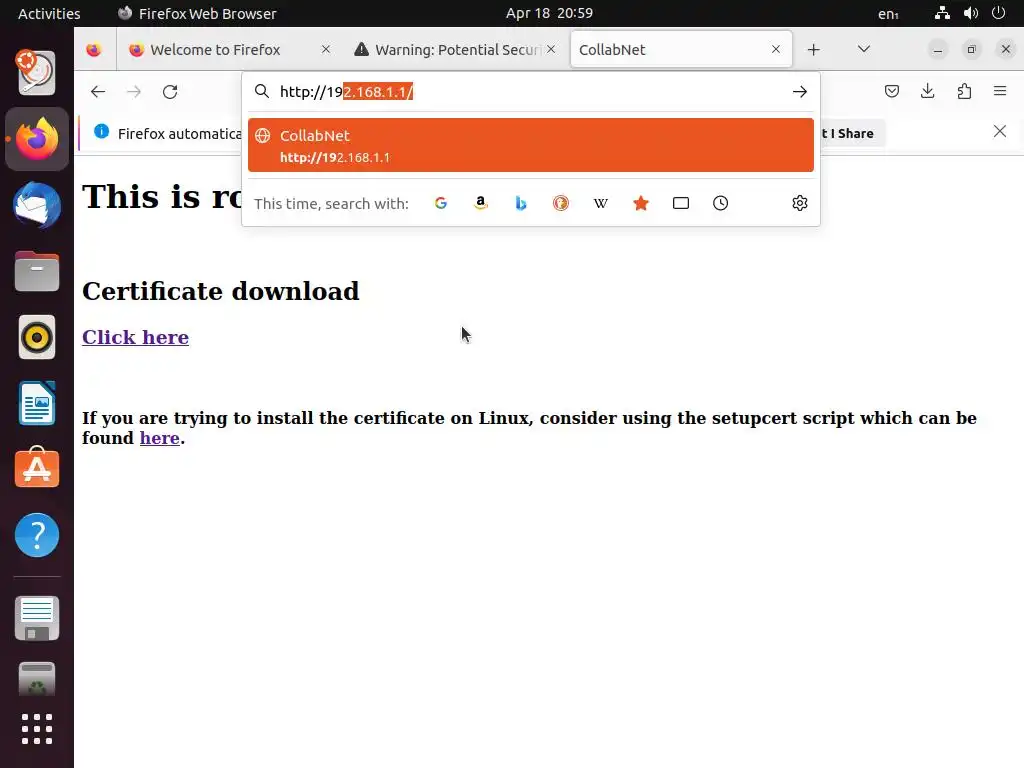The height and width of the screenshot is (768, 1024).
Task: Search bookmarks with the star icon
Action: click(x=641, y=203)
